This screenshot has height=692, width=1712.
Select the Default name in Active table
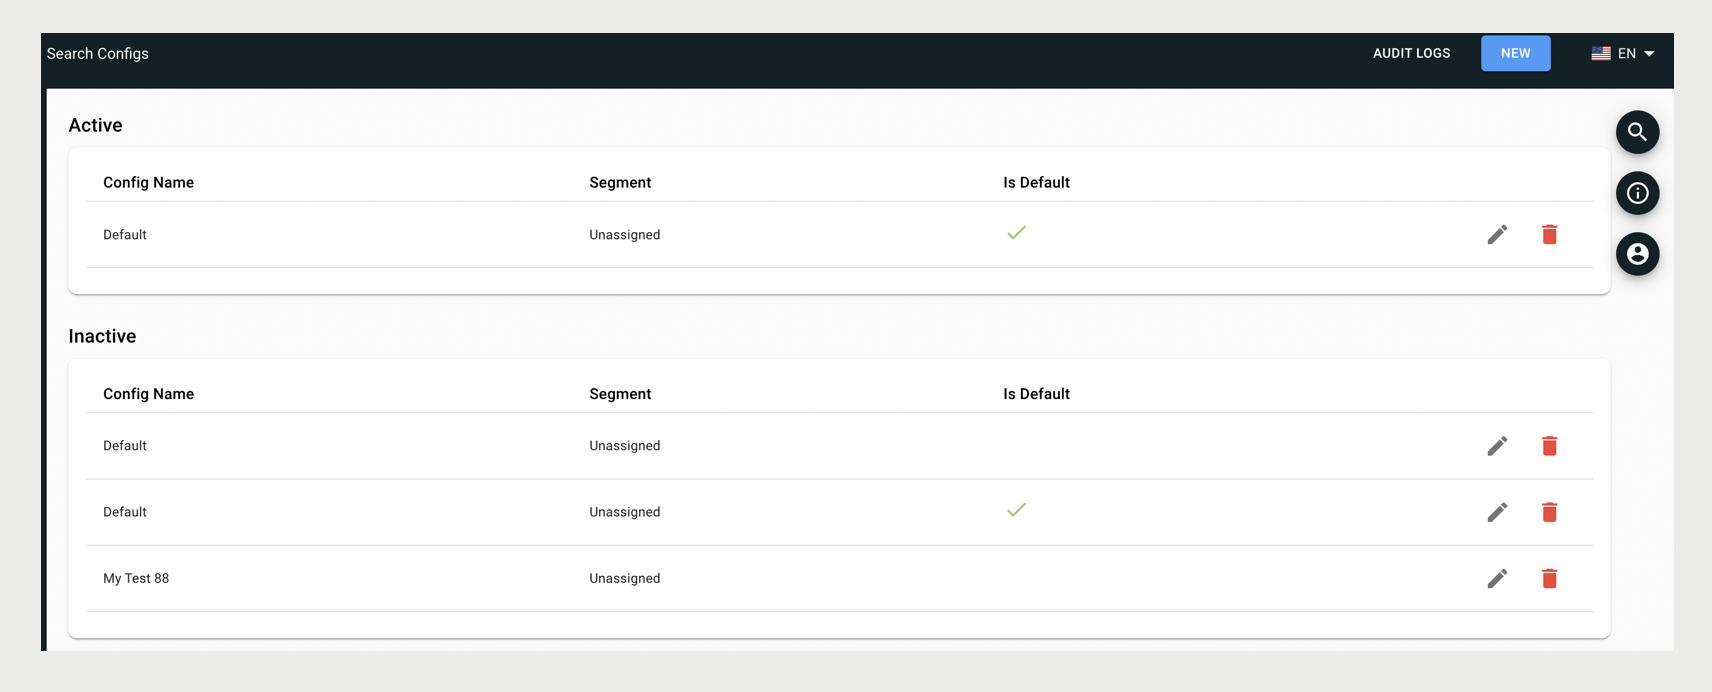click(x=125, y=235)
